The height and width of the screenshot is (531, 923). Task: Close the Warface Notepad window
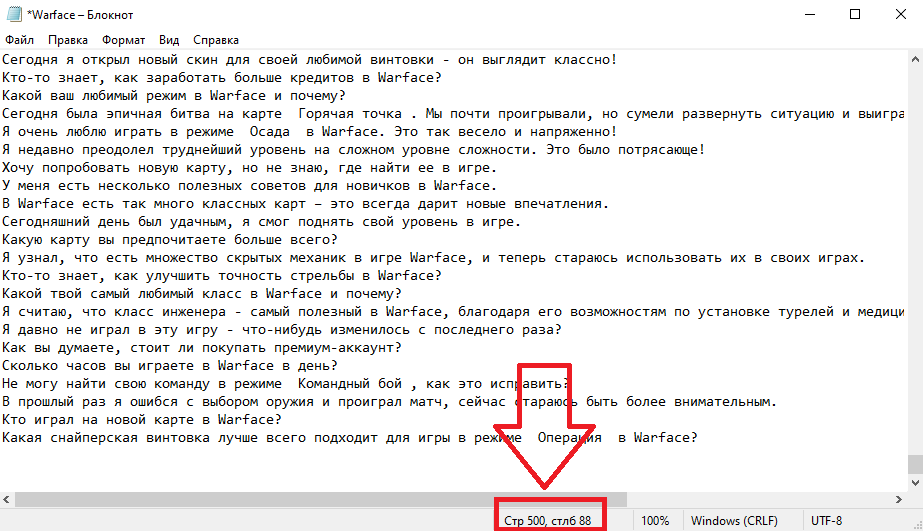pos(901,14)
